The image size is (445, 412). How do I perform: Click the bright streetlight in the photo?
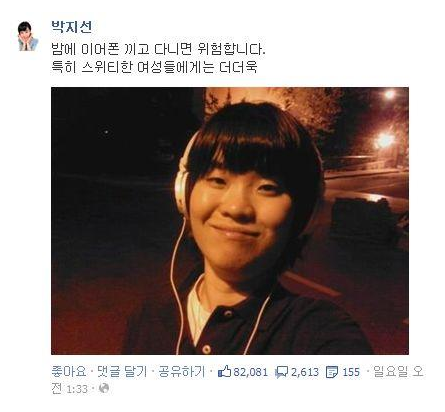(x=385, y=140)
